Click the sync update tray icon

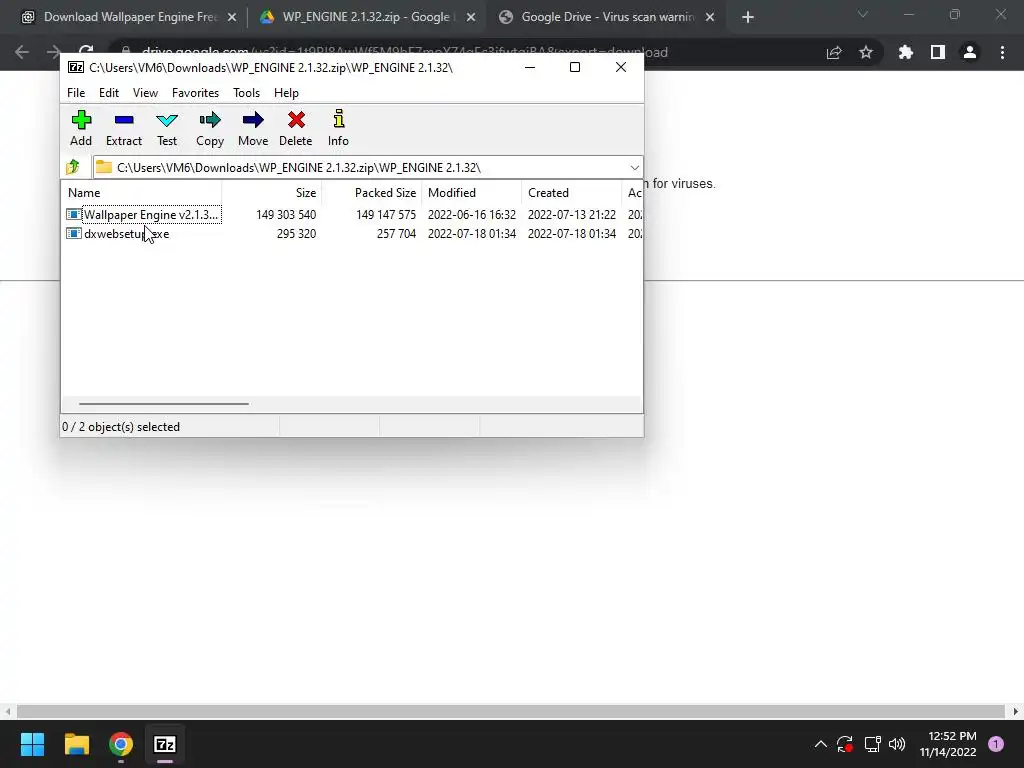[x=845, y=744]
